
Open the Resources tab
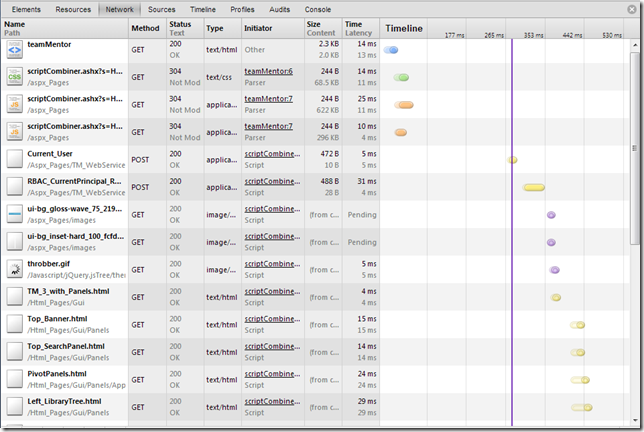tap(73, 9)
